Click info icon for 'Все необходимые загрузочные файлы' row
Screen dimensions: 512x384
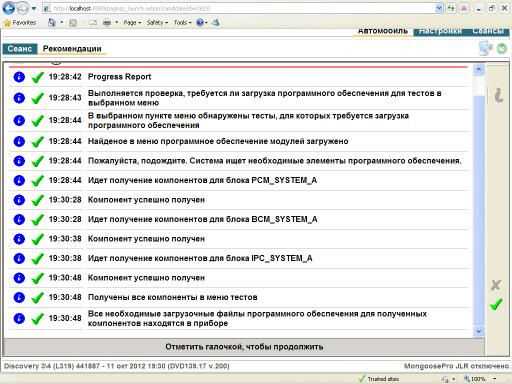tap(19, 318)
